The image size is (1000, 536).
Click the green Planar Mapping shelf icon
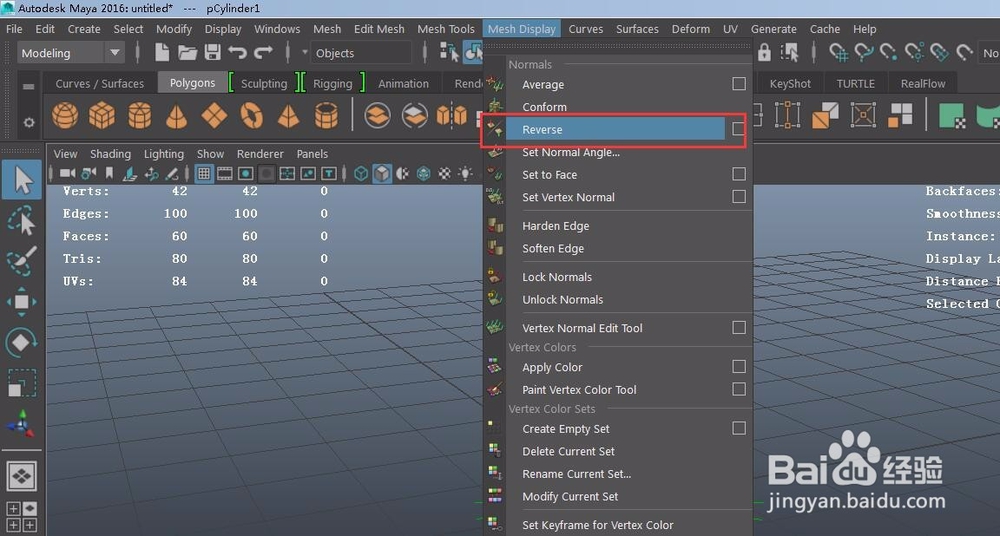[952, 116]
